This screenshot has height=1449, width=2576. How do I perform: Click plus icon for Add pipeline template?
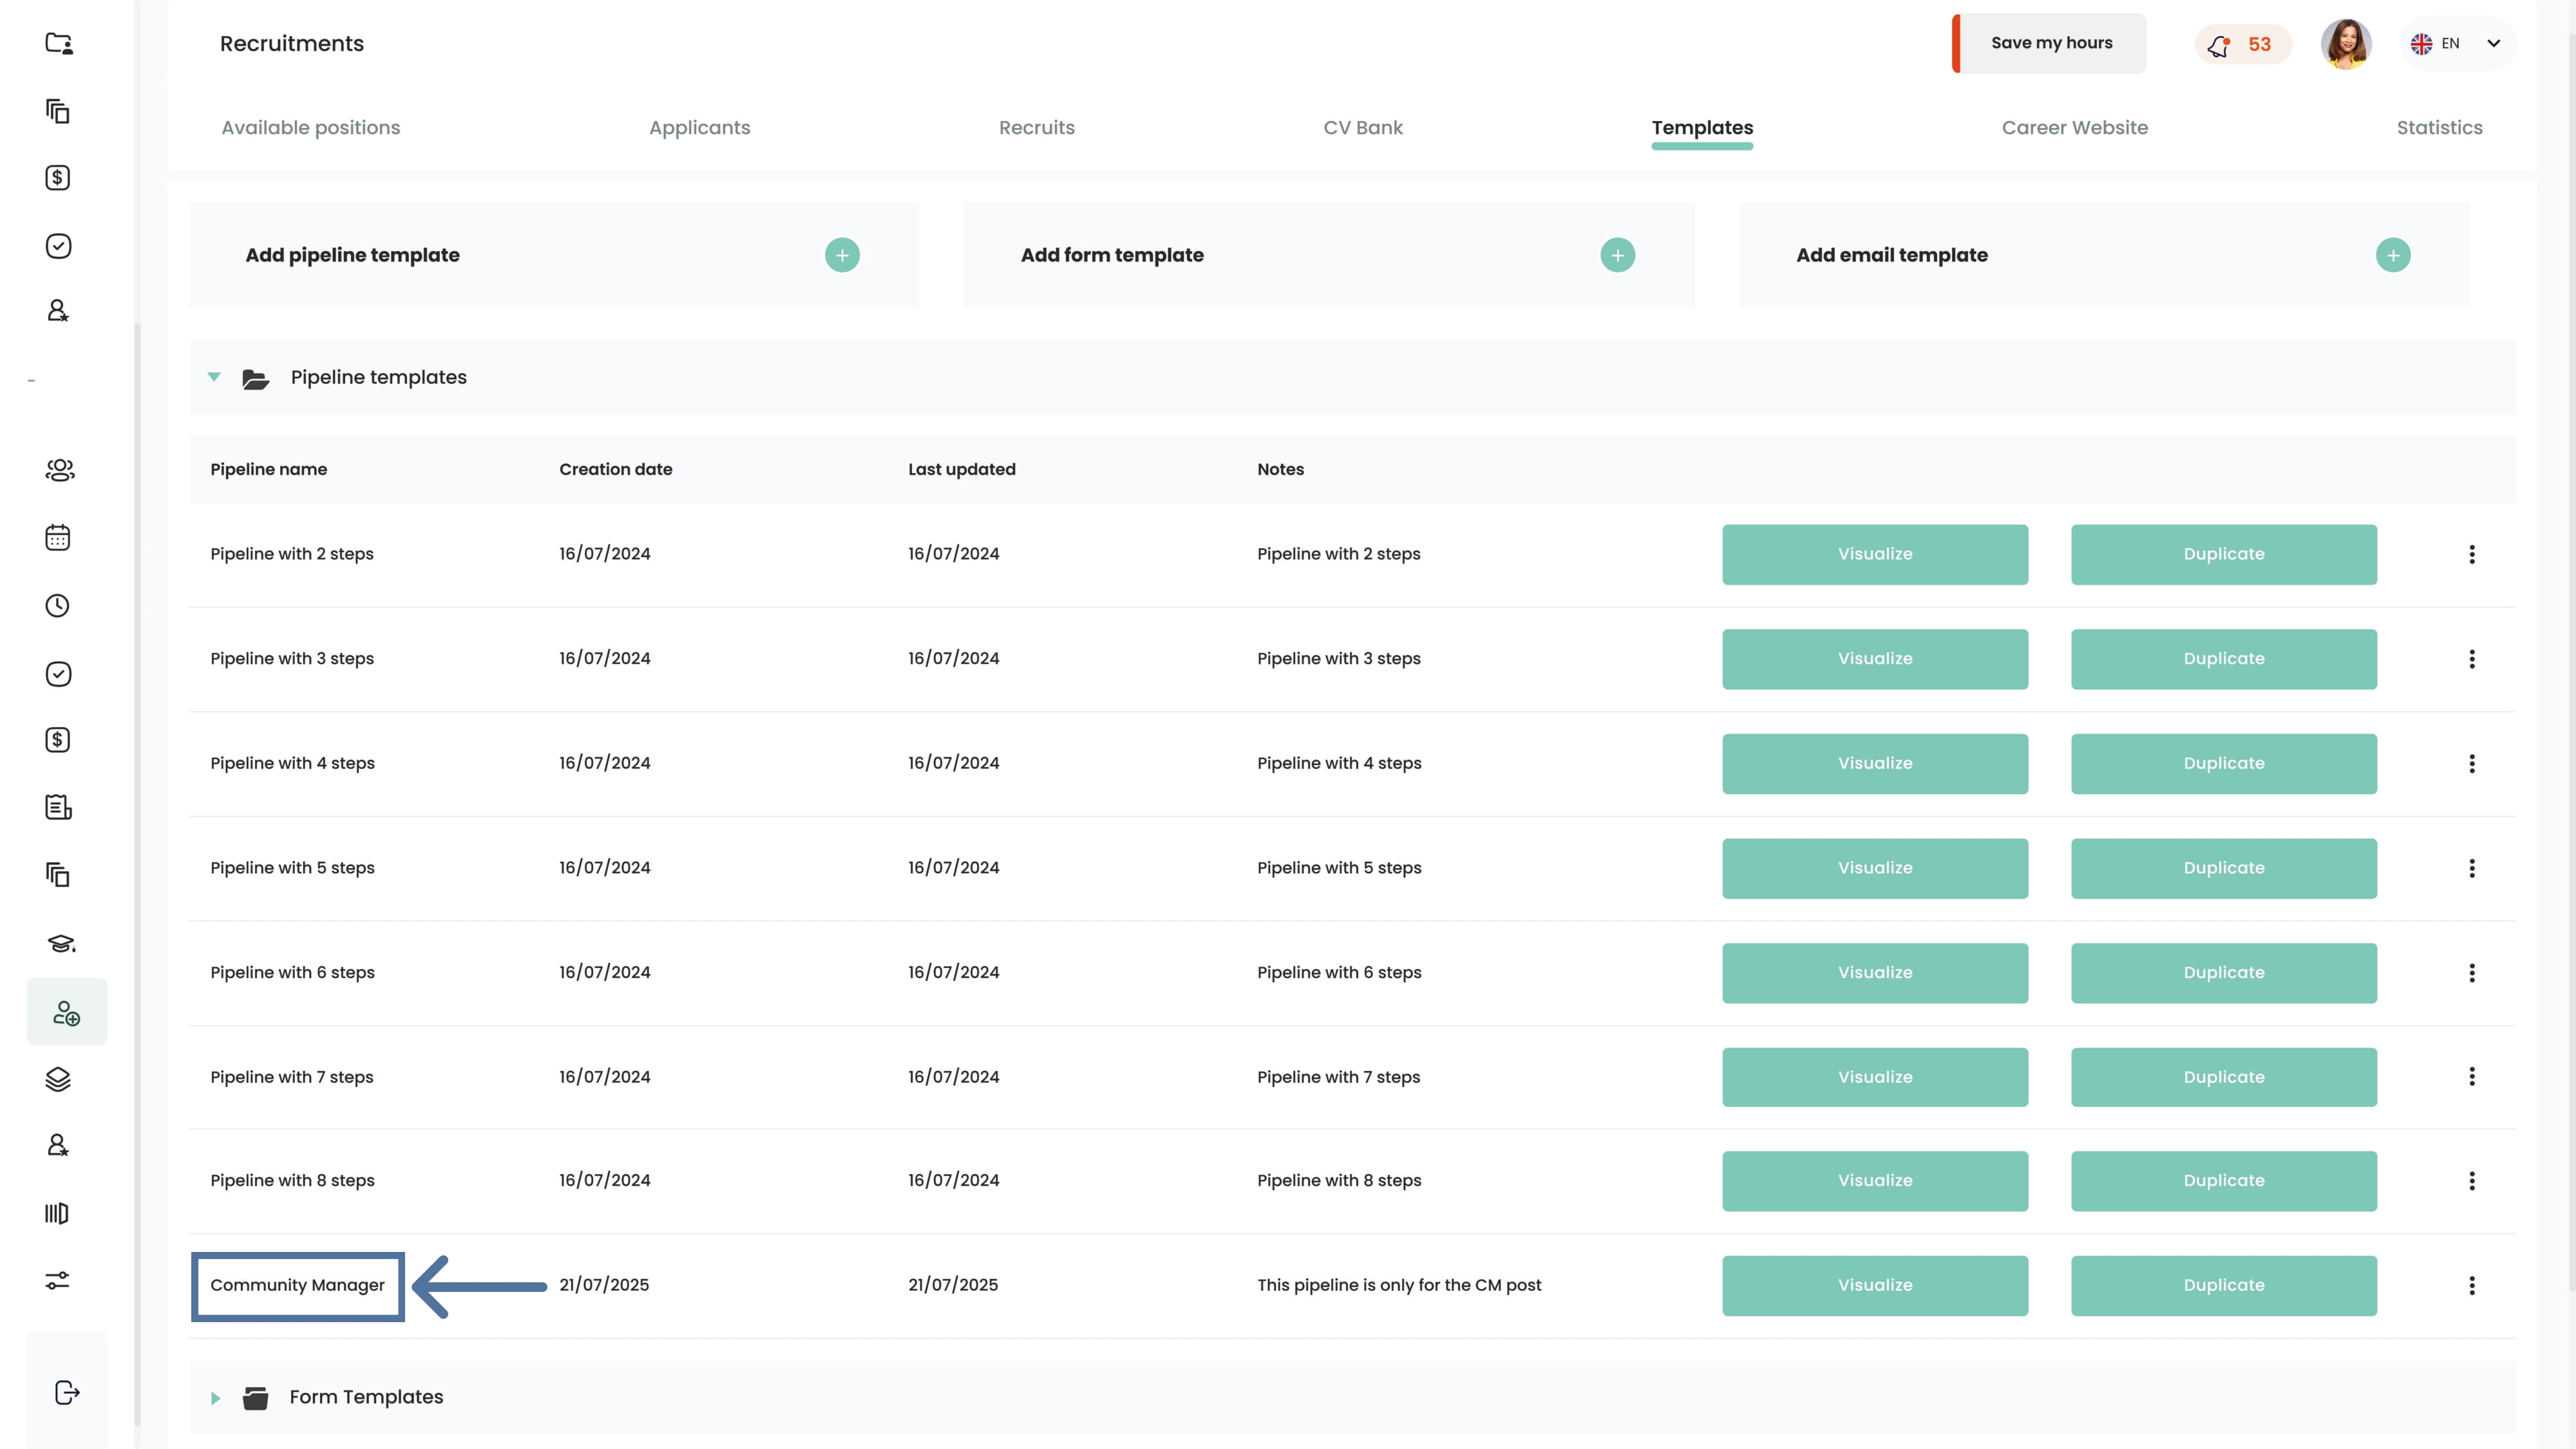tap(842, 255)
